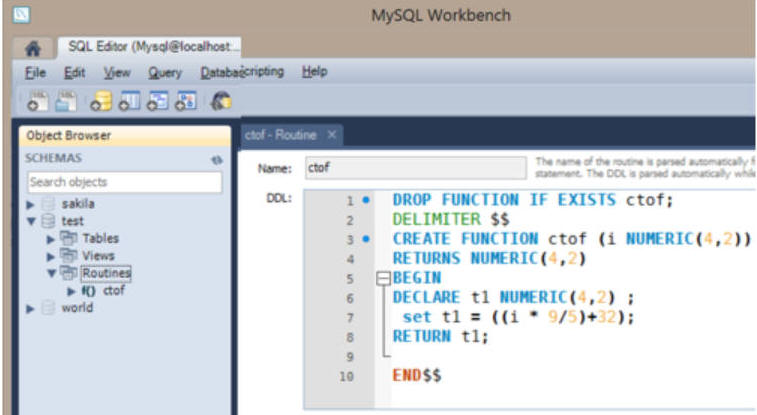757x415 pixels.
Task: Click the new SQL script toolbar icon
Action: [37, 101]
